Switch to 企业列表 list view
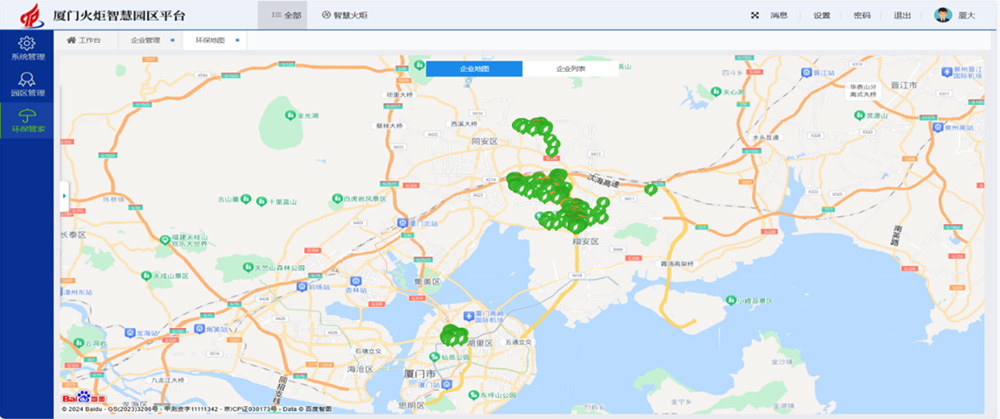 pyautogui.click(x=571, y=69)
